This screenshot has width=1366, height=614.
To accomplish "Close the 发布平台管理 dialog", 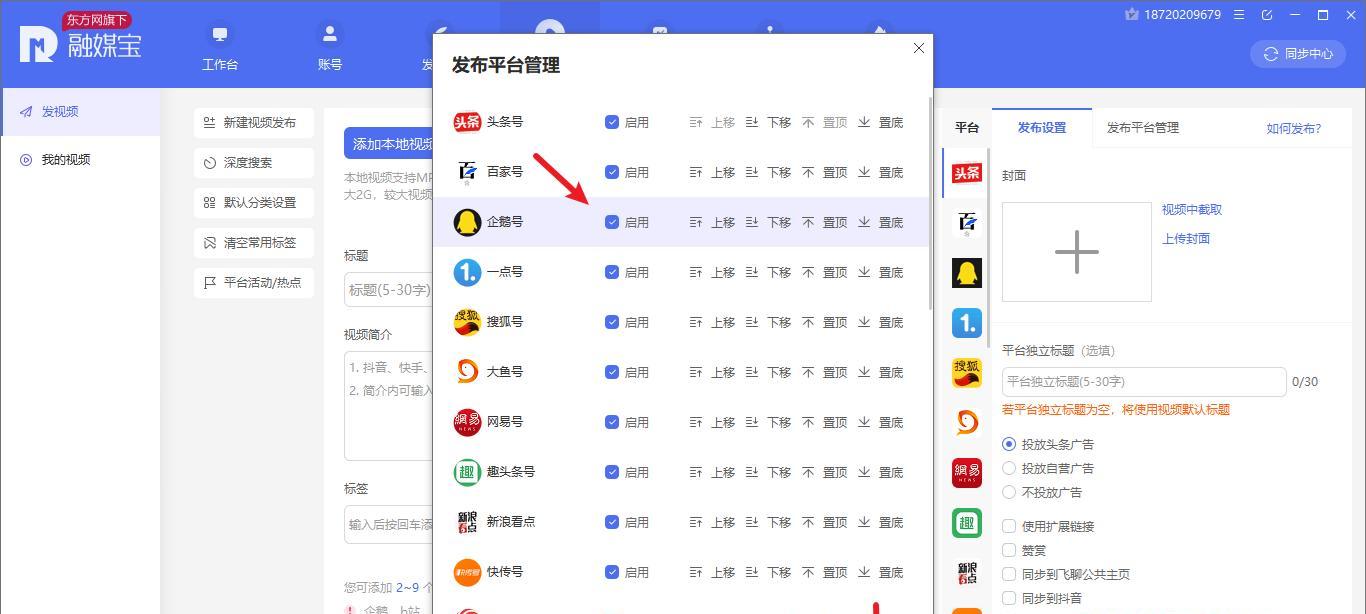I will (x=918, y=48).
